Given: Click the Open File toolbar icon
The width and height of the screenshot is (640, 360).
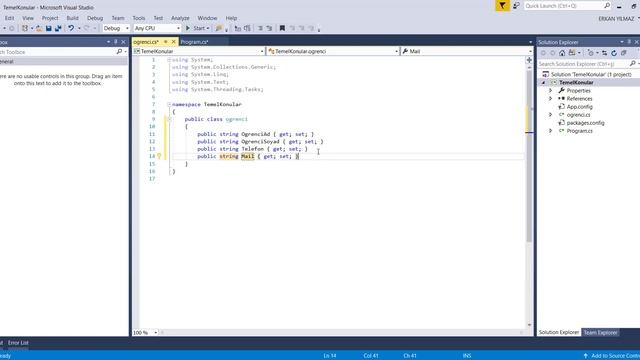Looking at the screenshot, I should click(x=39, y=28).
